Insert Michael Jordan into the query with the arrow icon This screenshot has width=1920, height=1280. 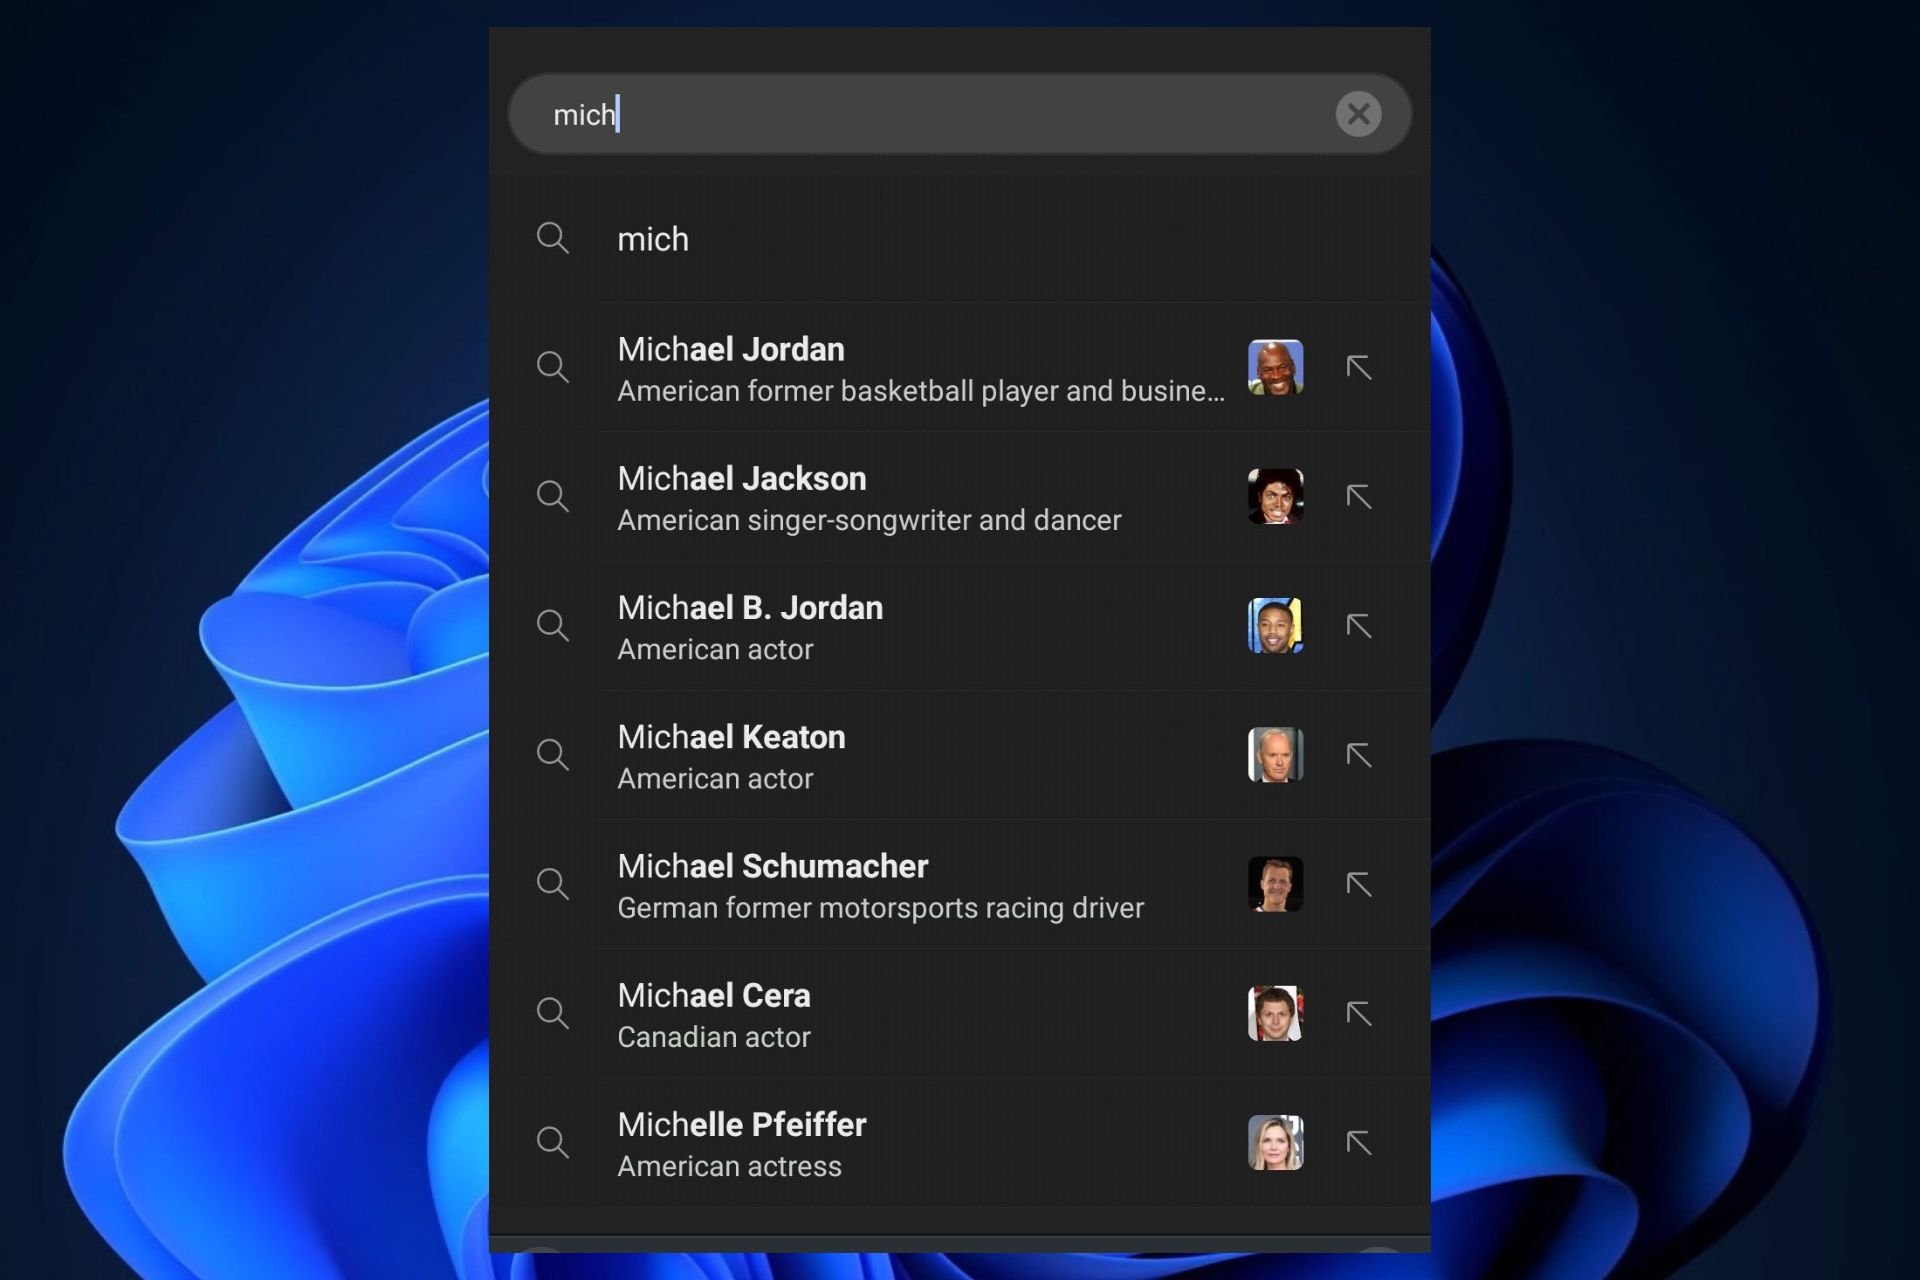pyautogui.click(x=1358, y=367)
